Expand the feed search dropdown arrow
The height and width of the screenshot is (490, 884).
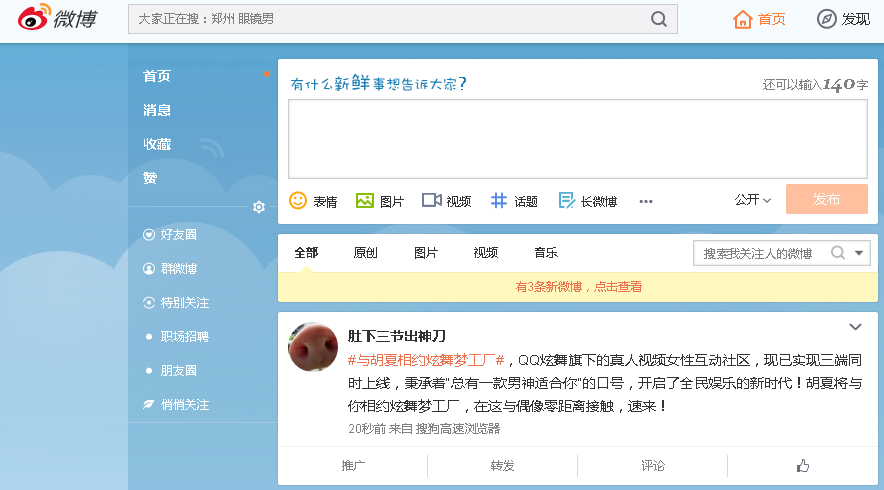click(859, 253)
